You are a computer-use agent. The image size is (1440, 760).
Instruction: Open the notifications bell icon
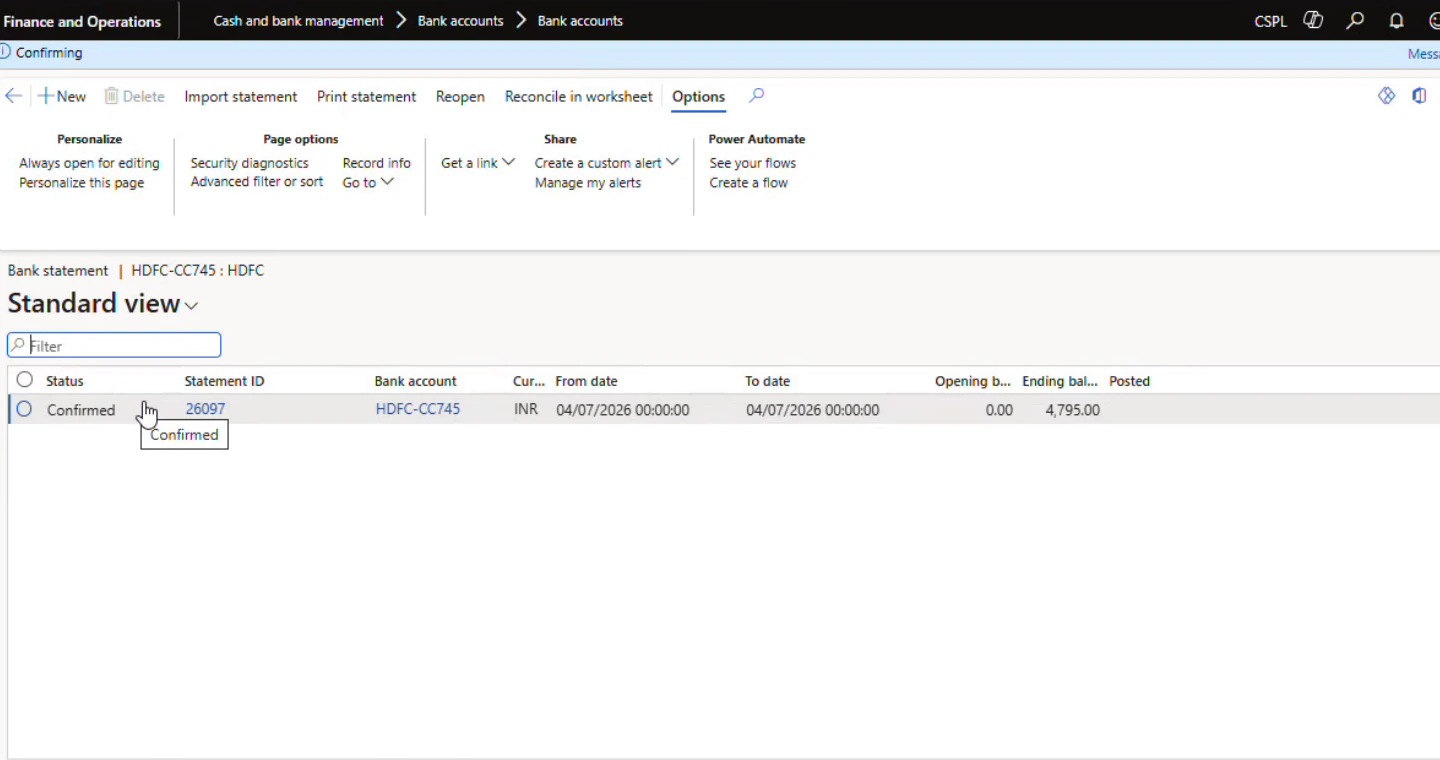(x=1397, y=20)
